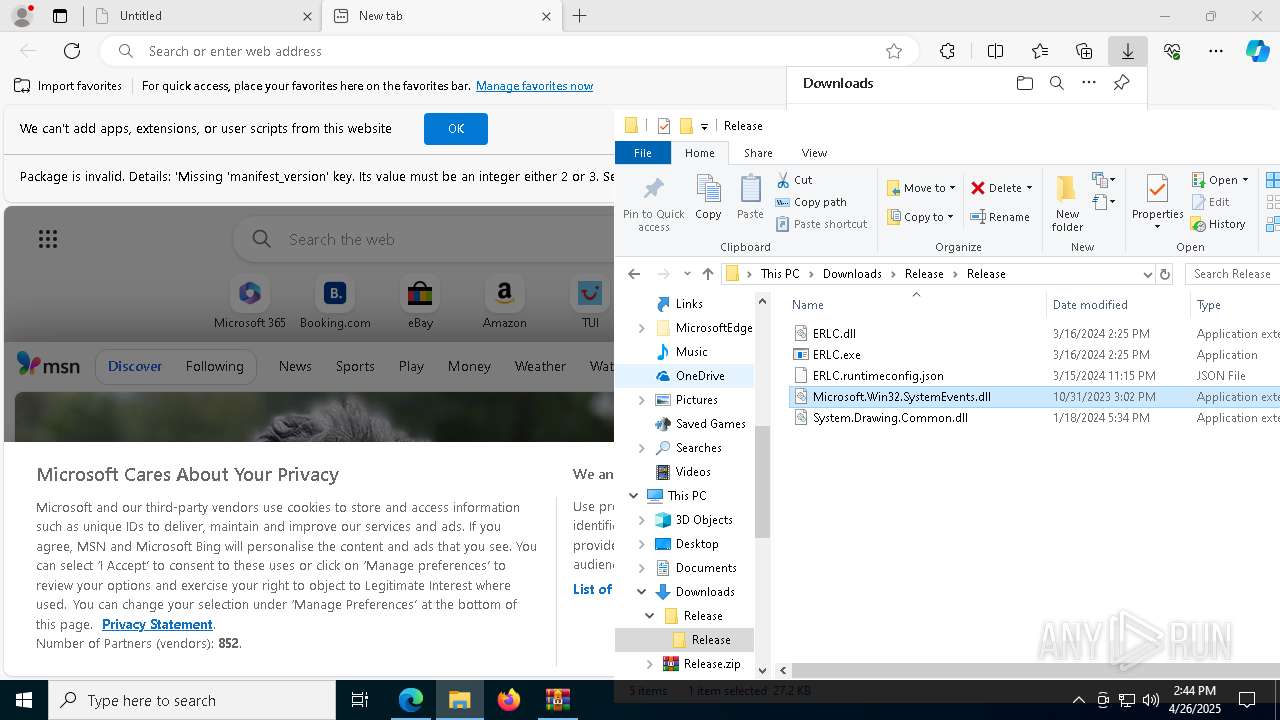The height and width of the screenshot is (720, 1280).
Task: Click OK on the extension warning
Action: pyautogui.click(x=456, y=129)
